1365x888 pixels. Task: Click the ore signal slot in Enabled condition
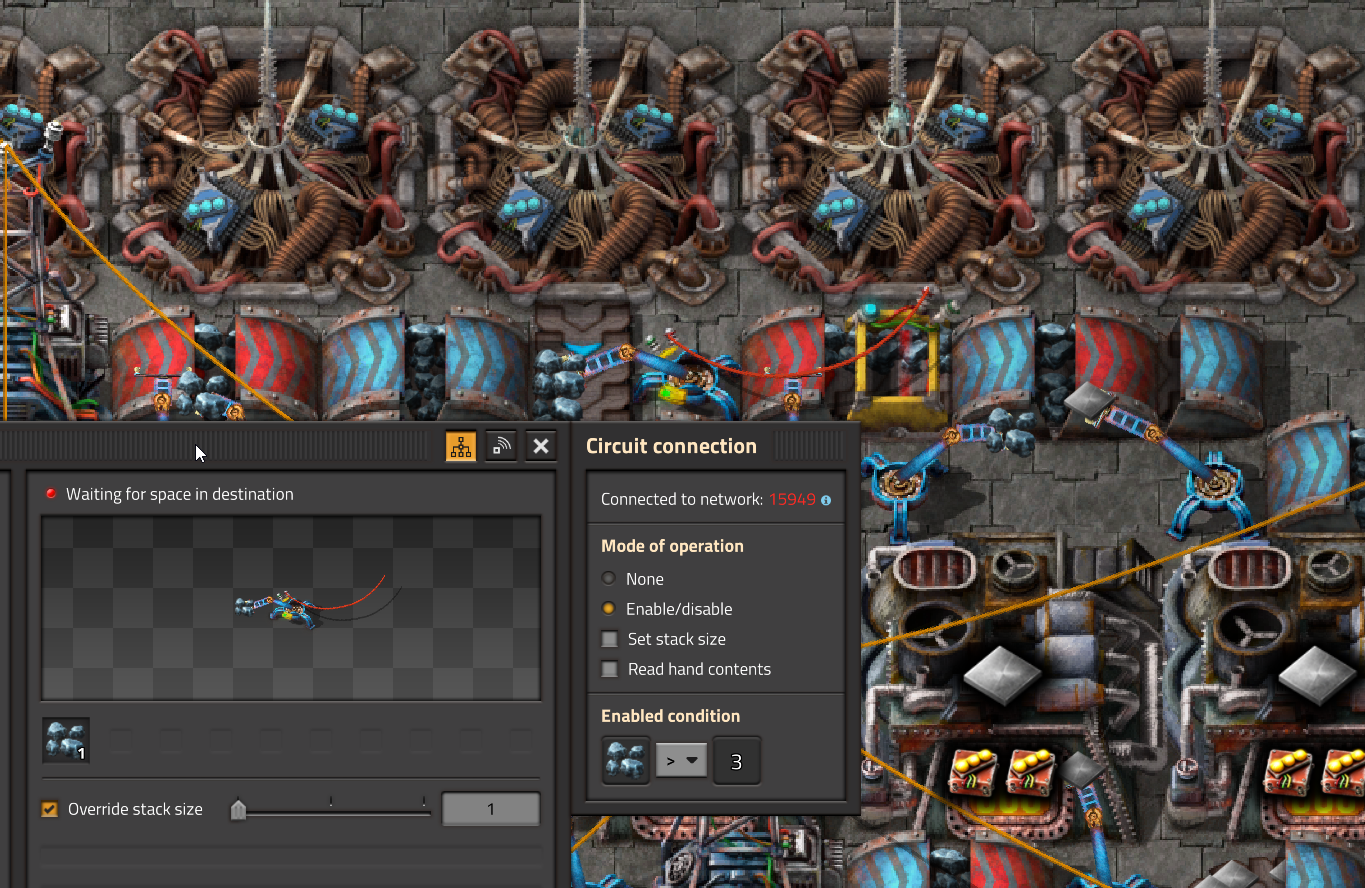point(626,761)
